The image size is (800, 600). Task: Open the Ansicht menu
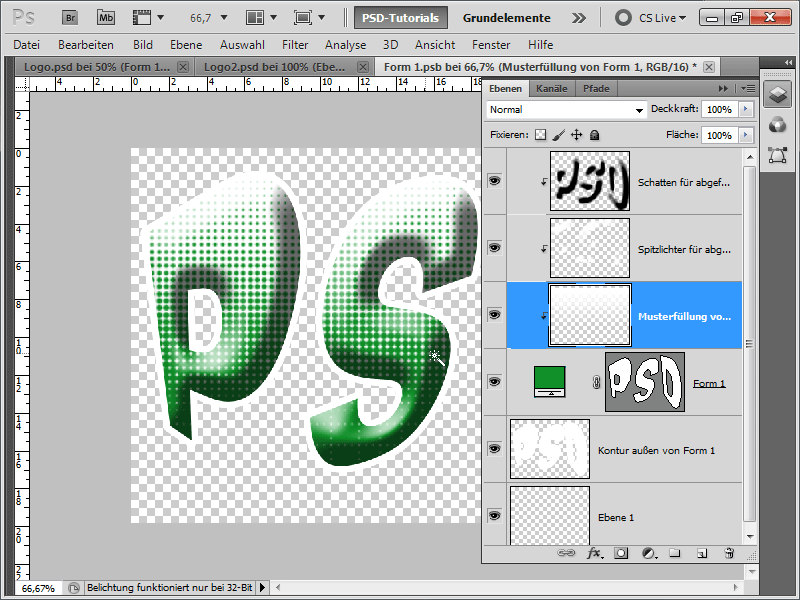pyautogui.click(x=435, y=45)
